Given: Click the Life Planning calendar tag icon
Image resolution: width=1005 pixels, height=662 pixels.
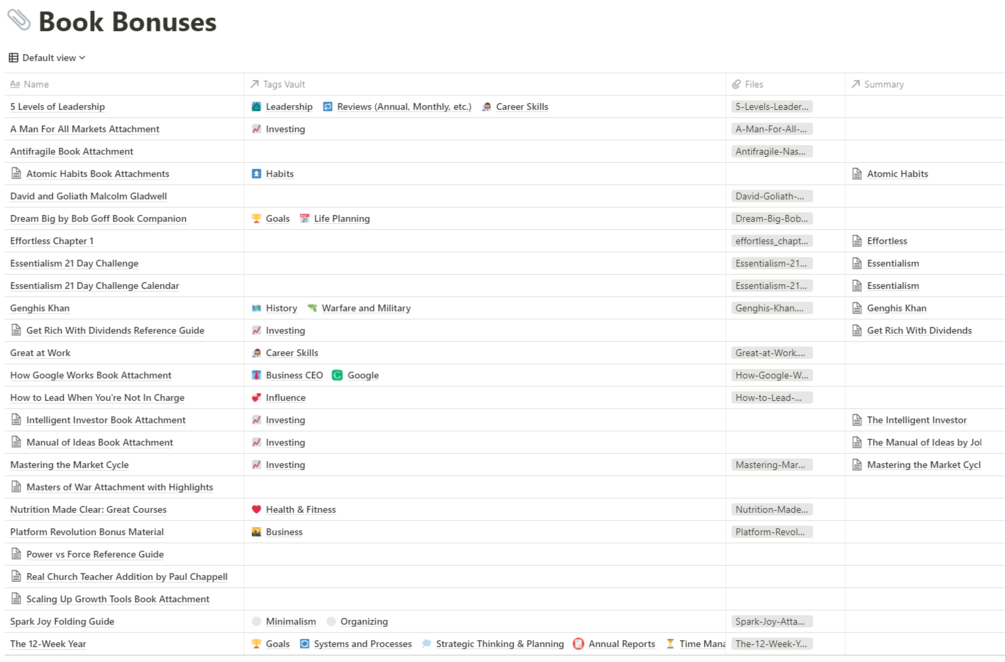Looking at the screenshot, I should pos(304,219).
